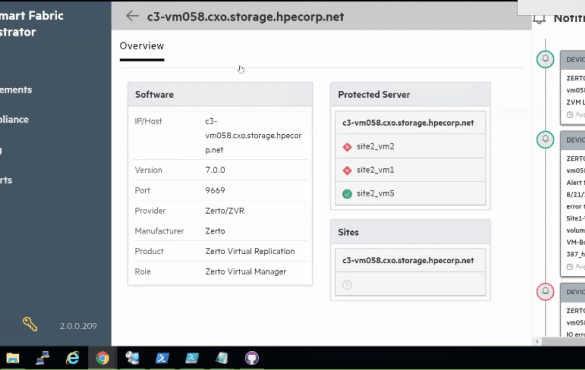Screen dimensions: 585x370
Task: Open site2_vm5 protected server entry
Action: 410,194
